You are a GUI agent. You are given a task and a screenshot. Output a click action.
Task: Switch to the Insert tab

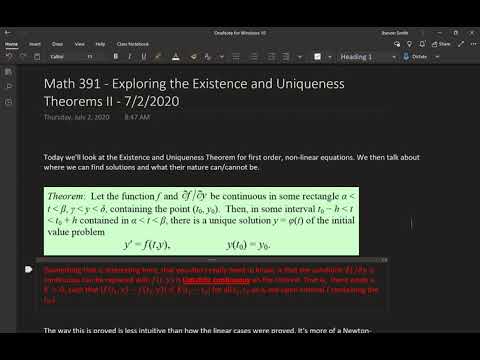[35, 44]
